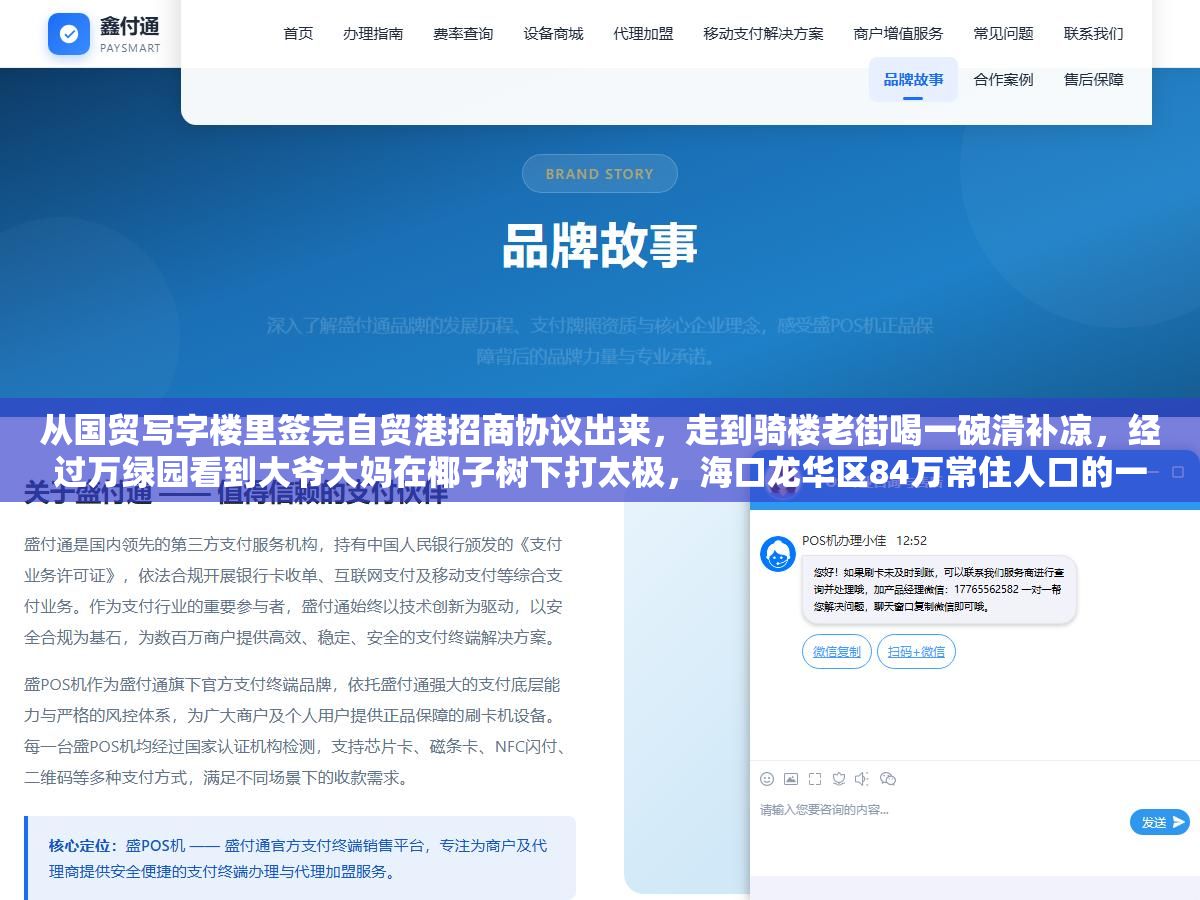1200x900 pixels.
Task: Open the 办理指南 menu item
Action: [x=373, y=33]
